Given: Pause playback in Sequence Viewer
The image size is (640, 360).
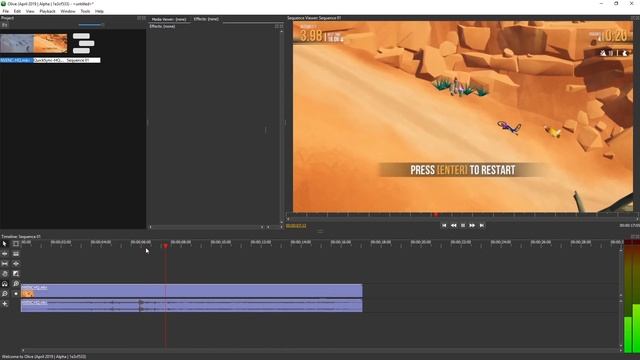Looking at the screenshot, I should (463, 225).
